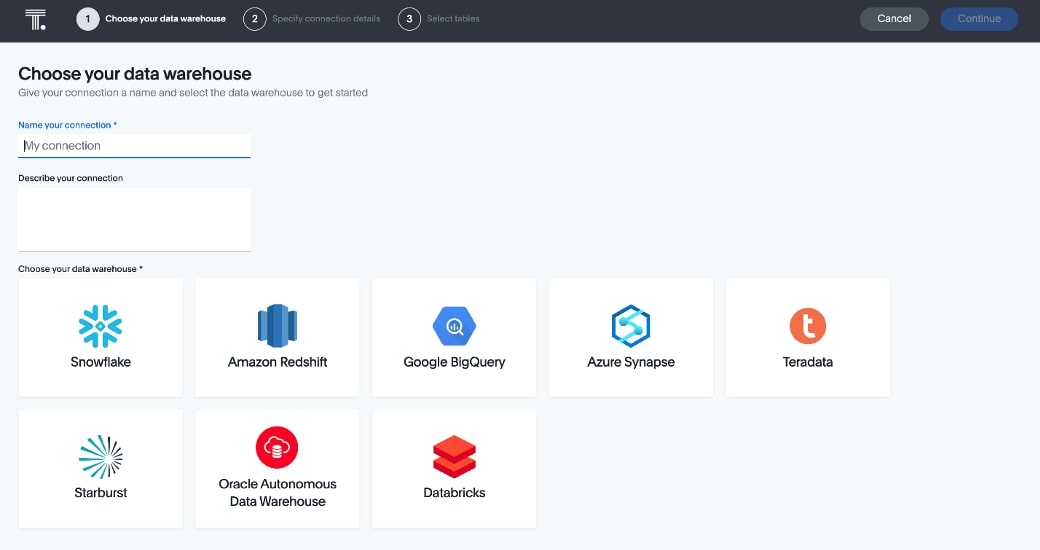Click the Databricks card label
Screen dimensions: 1040x550
454,493
